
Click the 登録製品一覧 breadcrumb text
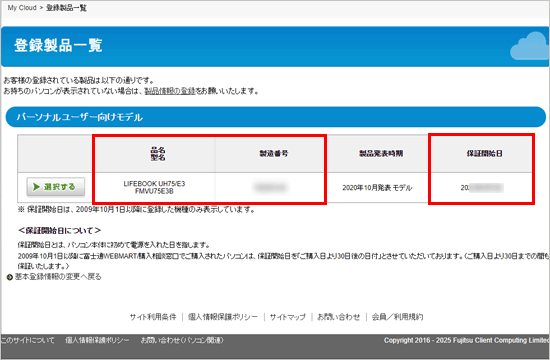66,8
